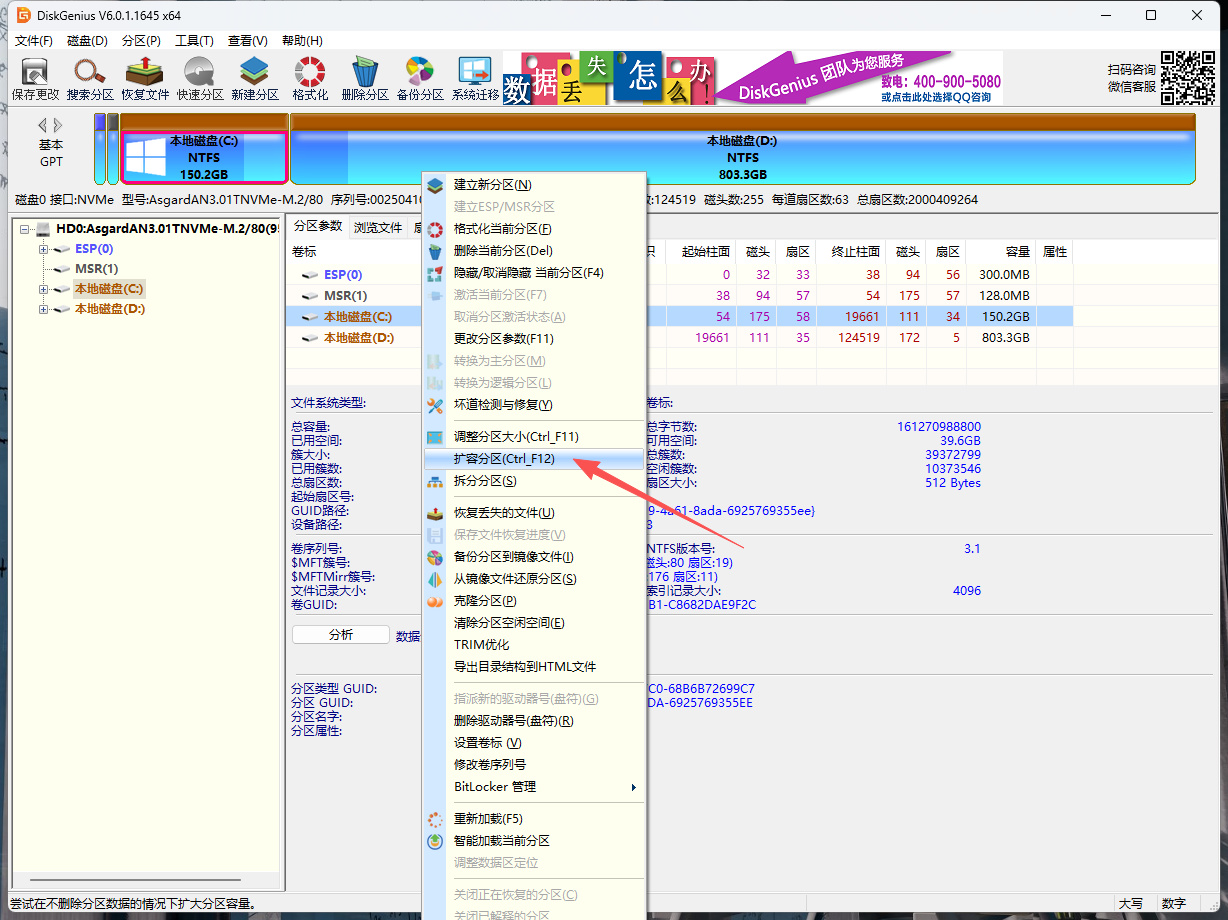This screenshot has height=920, width=1228.
Task: Expand BitLocker 管理 submenu arrow
Action: [x=634, y=787]
